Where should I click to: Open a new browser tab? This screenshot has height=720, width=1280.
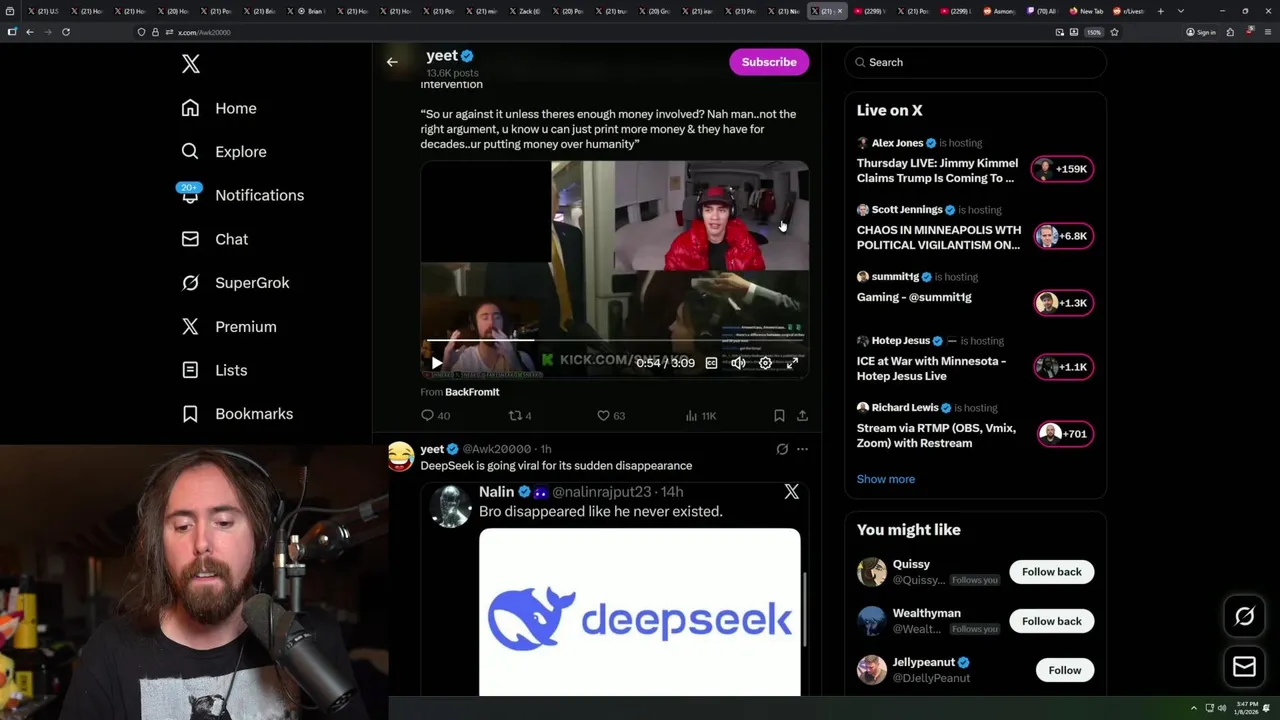pos(1160,11)
